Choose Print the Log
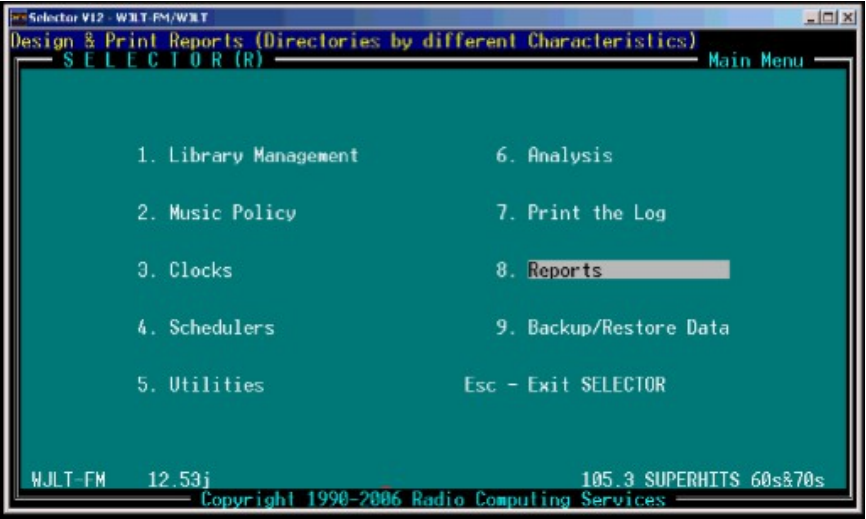The width and height of the screenshot is (866, 519). (x=581, y=213)
